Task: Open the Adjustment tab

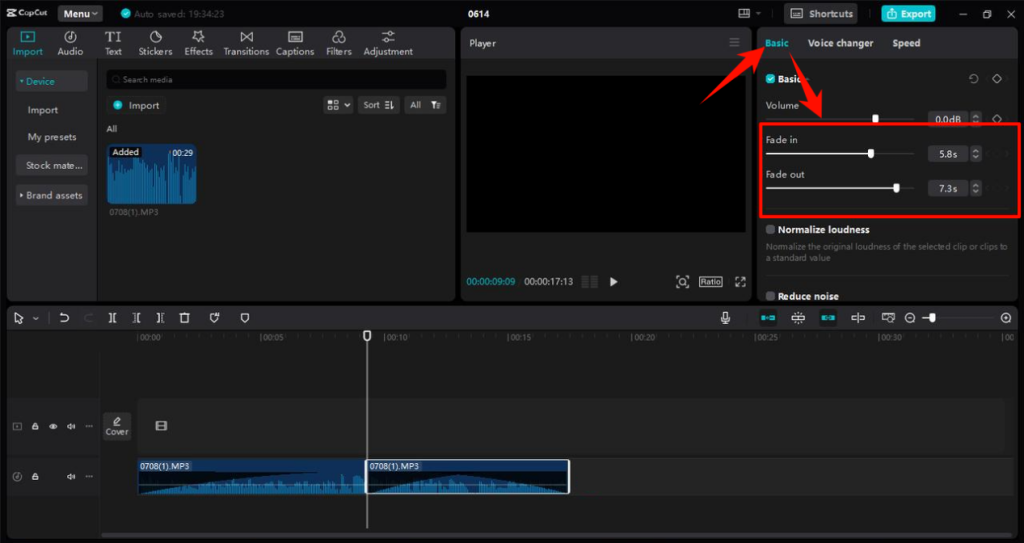Action: pos(388,43)
